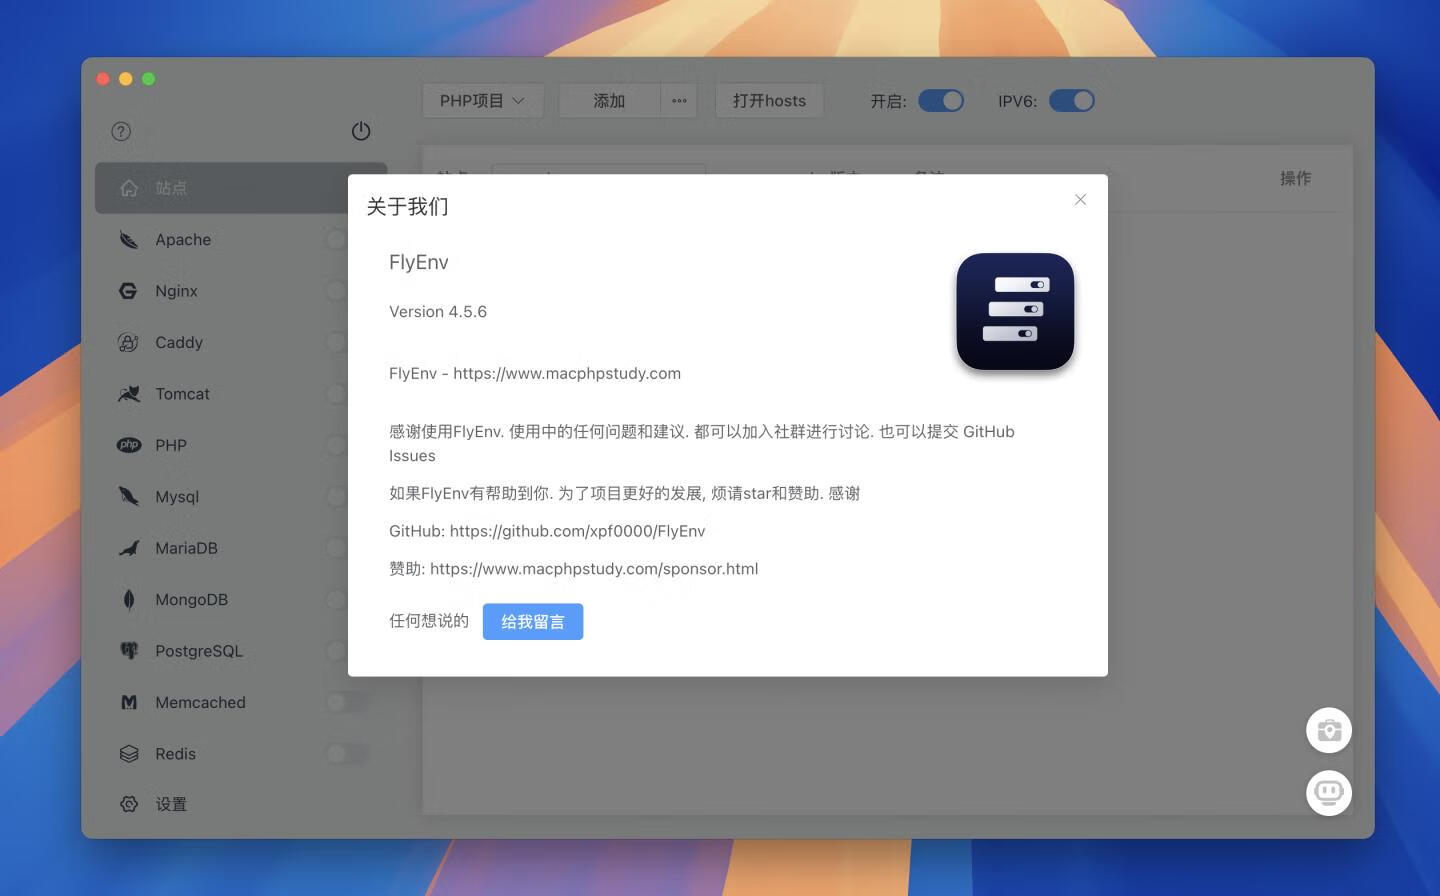Click the floating camera button
Viewport: 1440px width, 896px height.
(1329, 731)
